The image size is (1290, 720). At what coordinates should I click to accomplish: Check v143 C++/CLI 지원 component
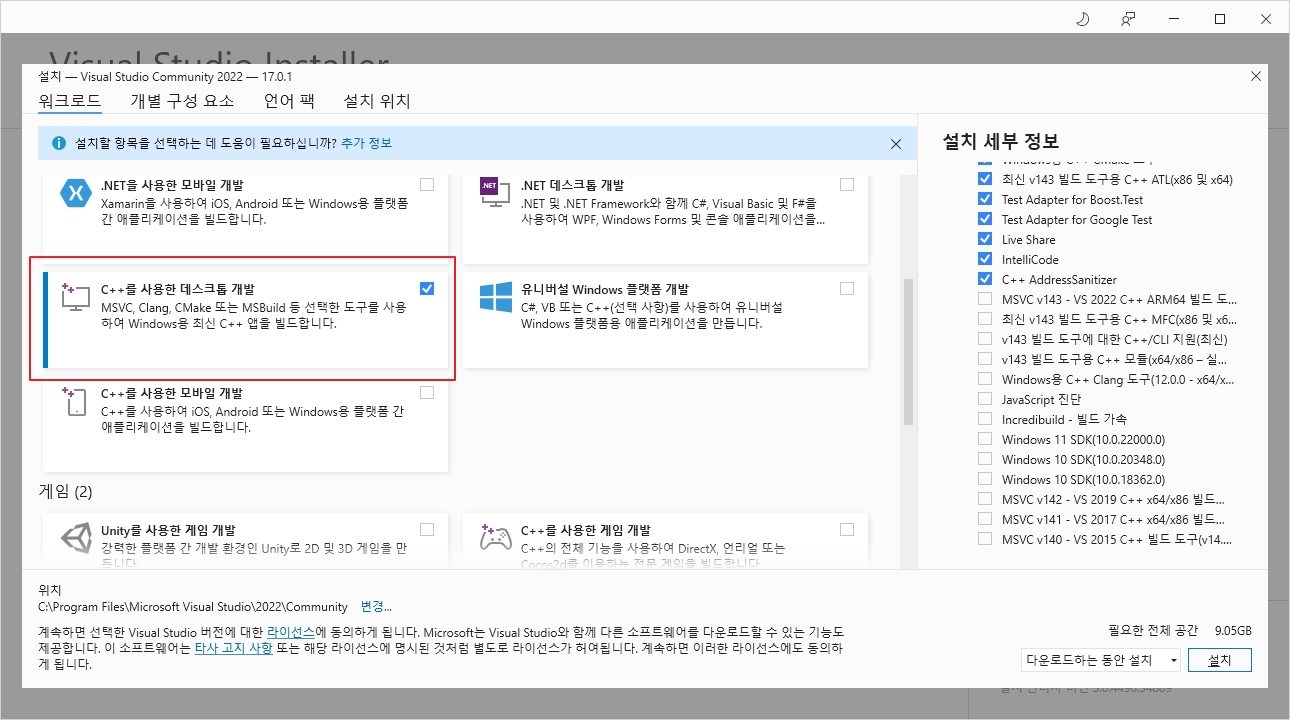pos(985,339)
